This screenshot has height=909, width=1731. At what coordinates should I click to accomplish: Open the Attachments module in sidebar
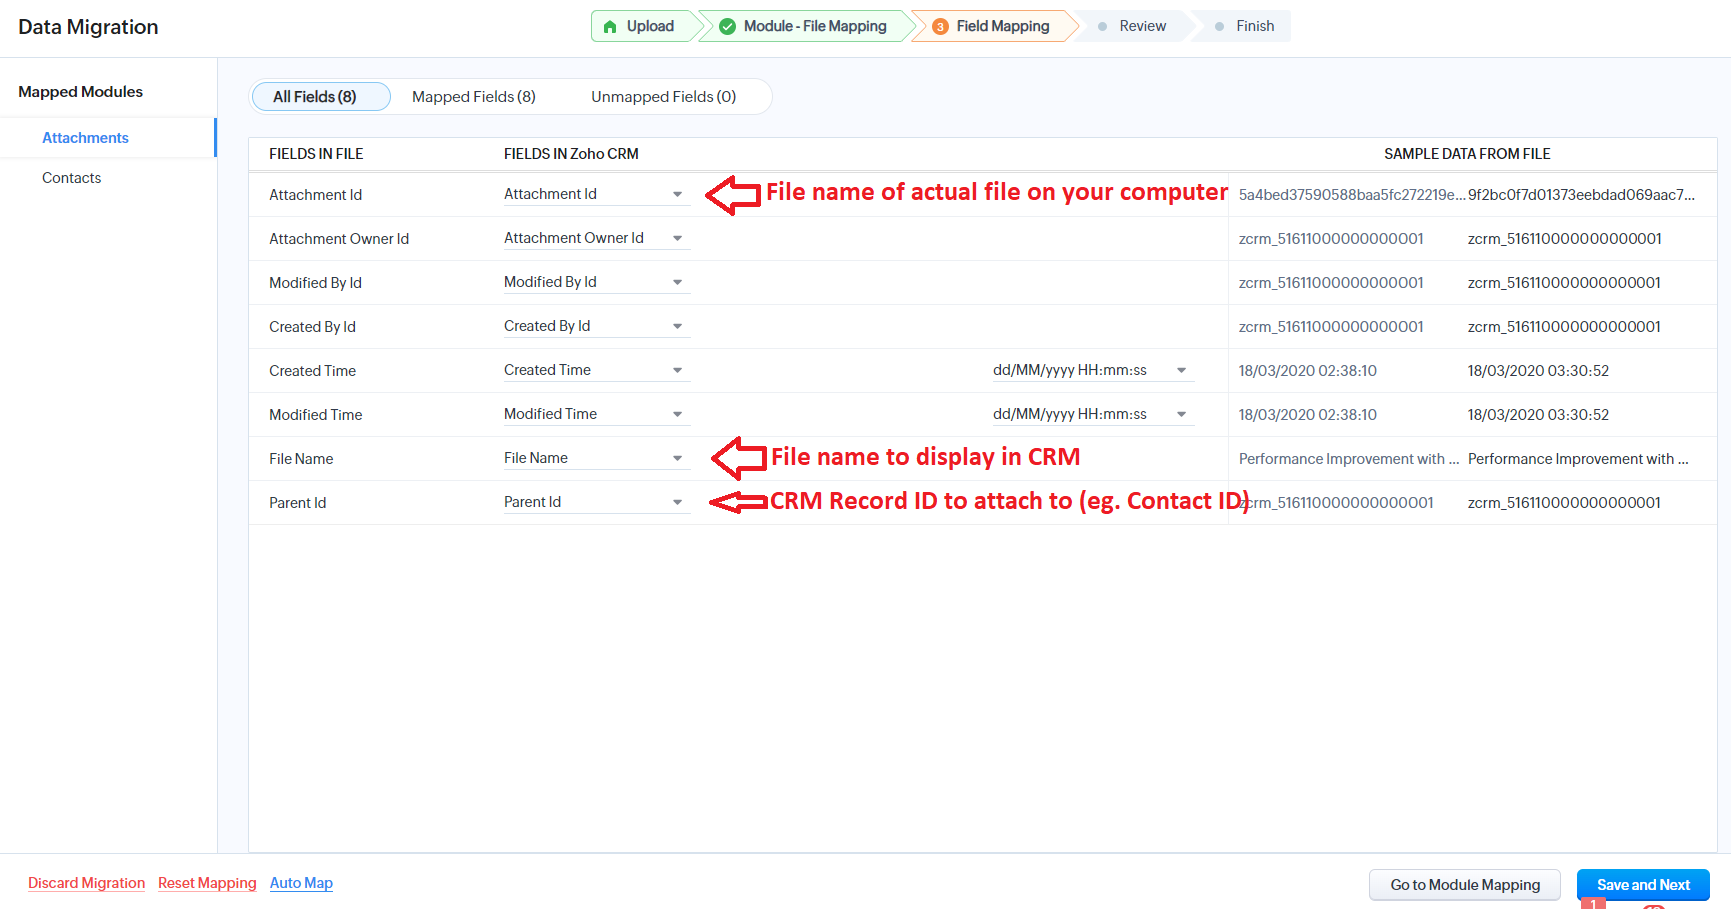point(85,138)
